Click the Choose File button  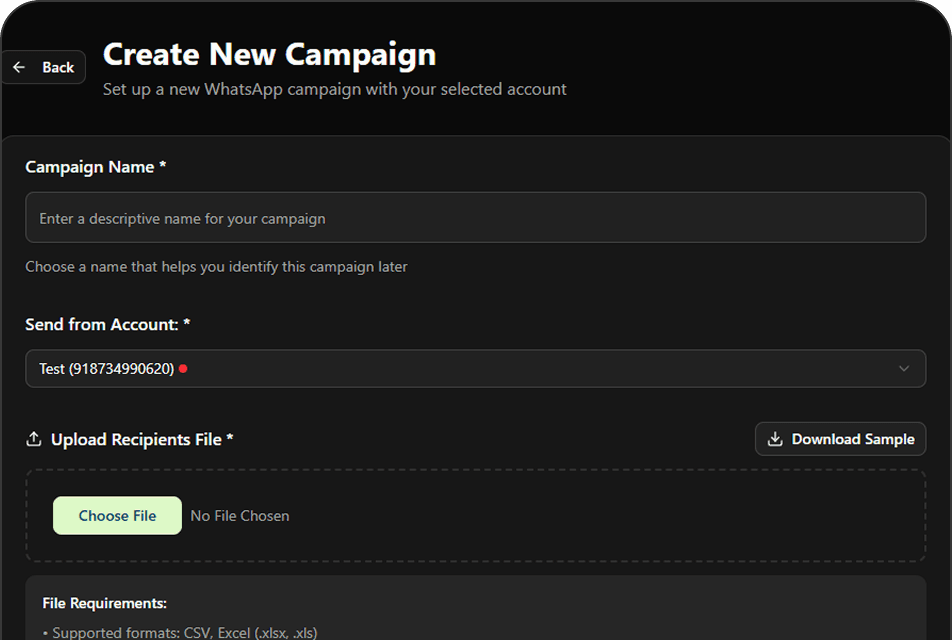[117, 516]
